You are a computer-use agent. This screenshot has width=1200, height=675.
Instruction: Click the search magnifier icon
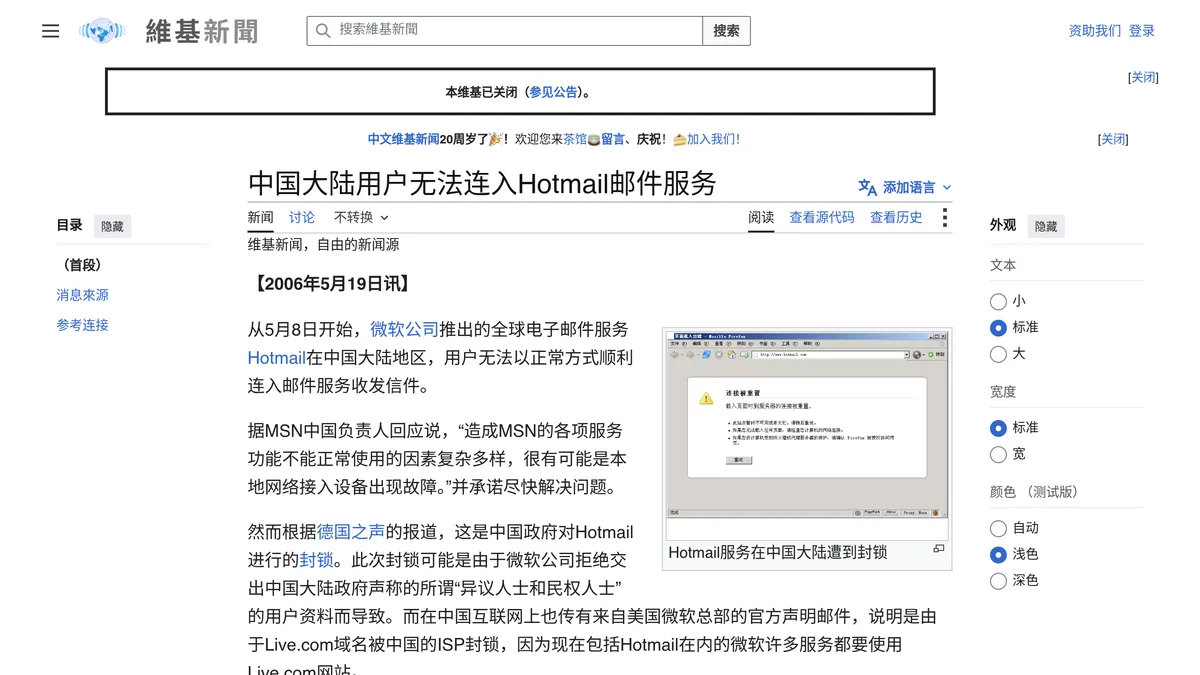323,31
